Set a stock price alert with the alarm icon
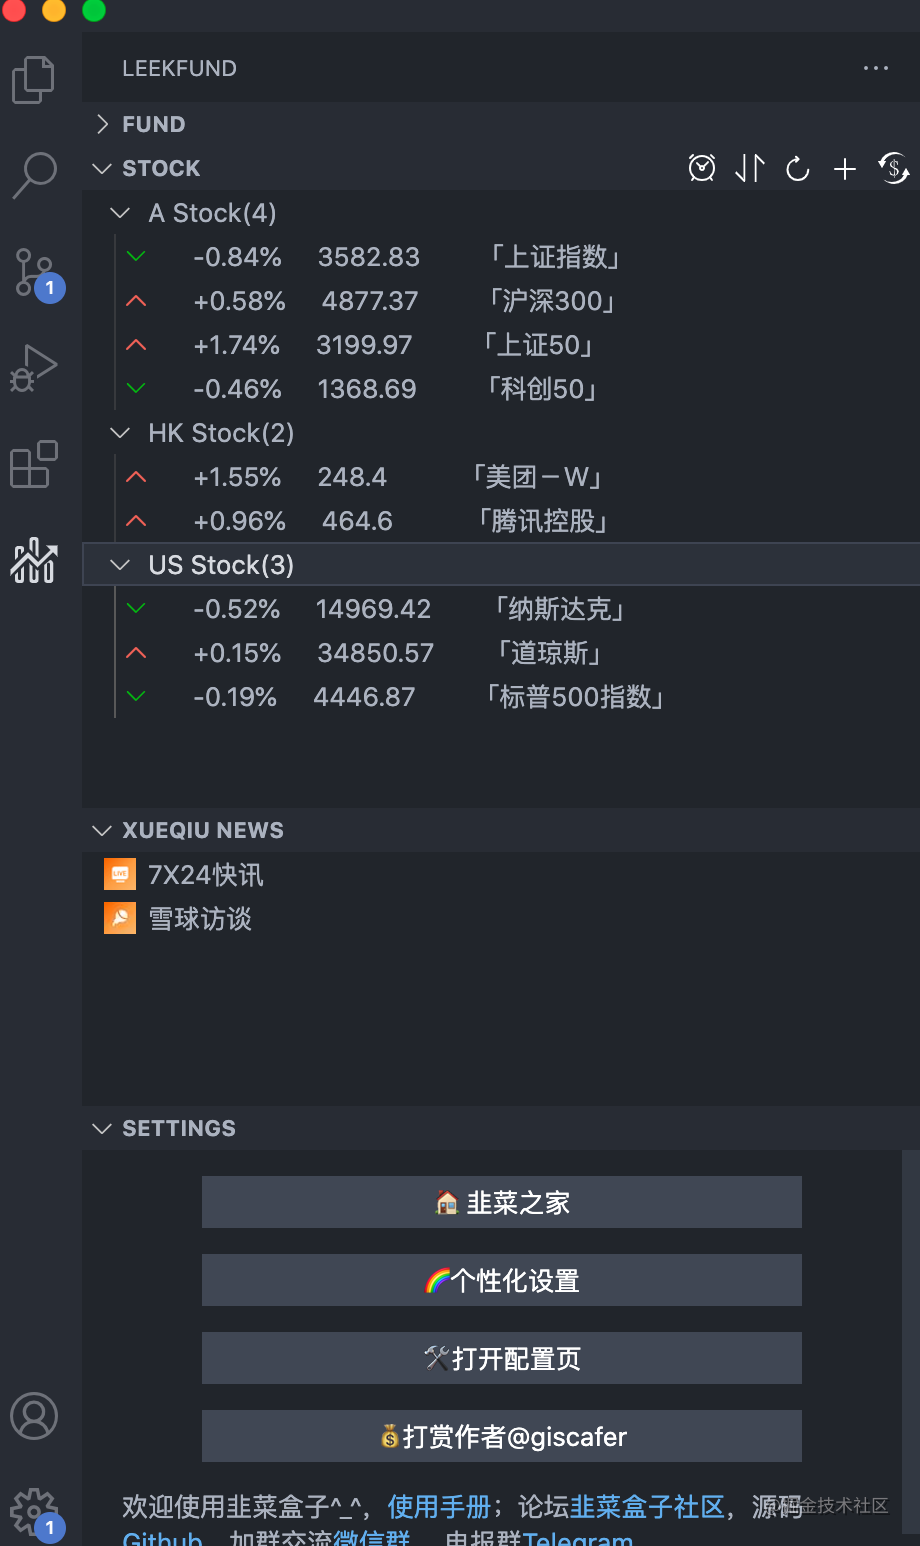Screen dimensions: 920x1546 [x=702, y=168]
